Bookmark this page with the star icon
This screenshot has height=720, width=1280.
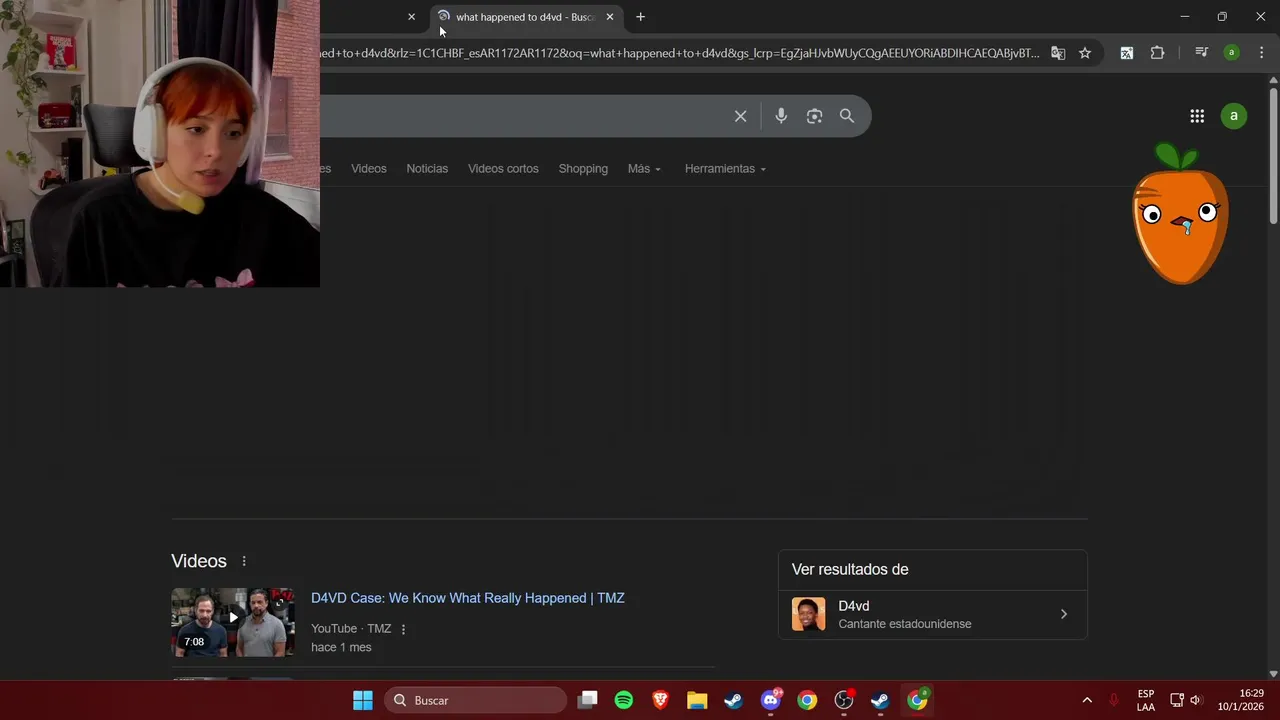[x=1085, y=53]
